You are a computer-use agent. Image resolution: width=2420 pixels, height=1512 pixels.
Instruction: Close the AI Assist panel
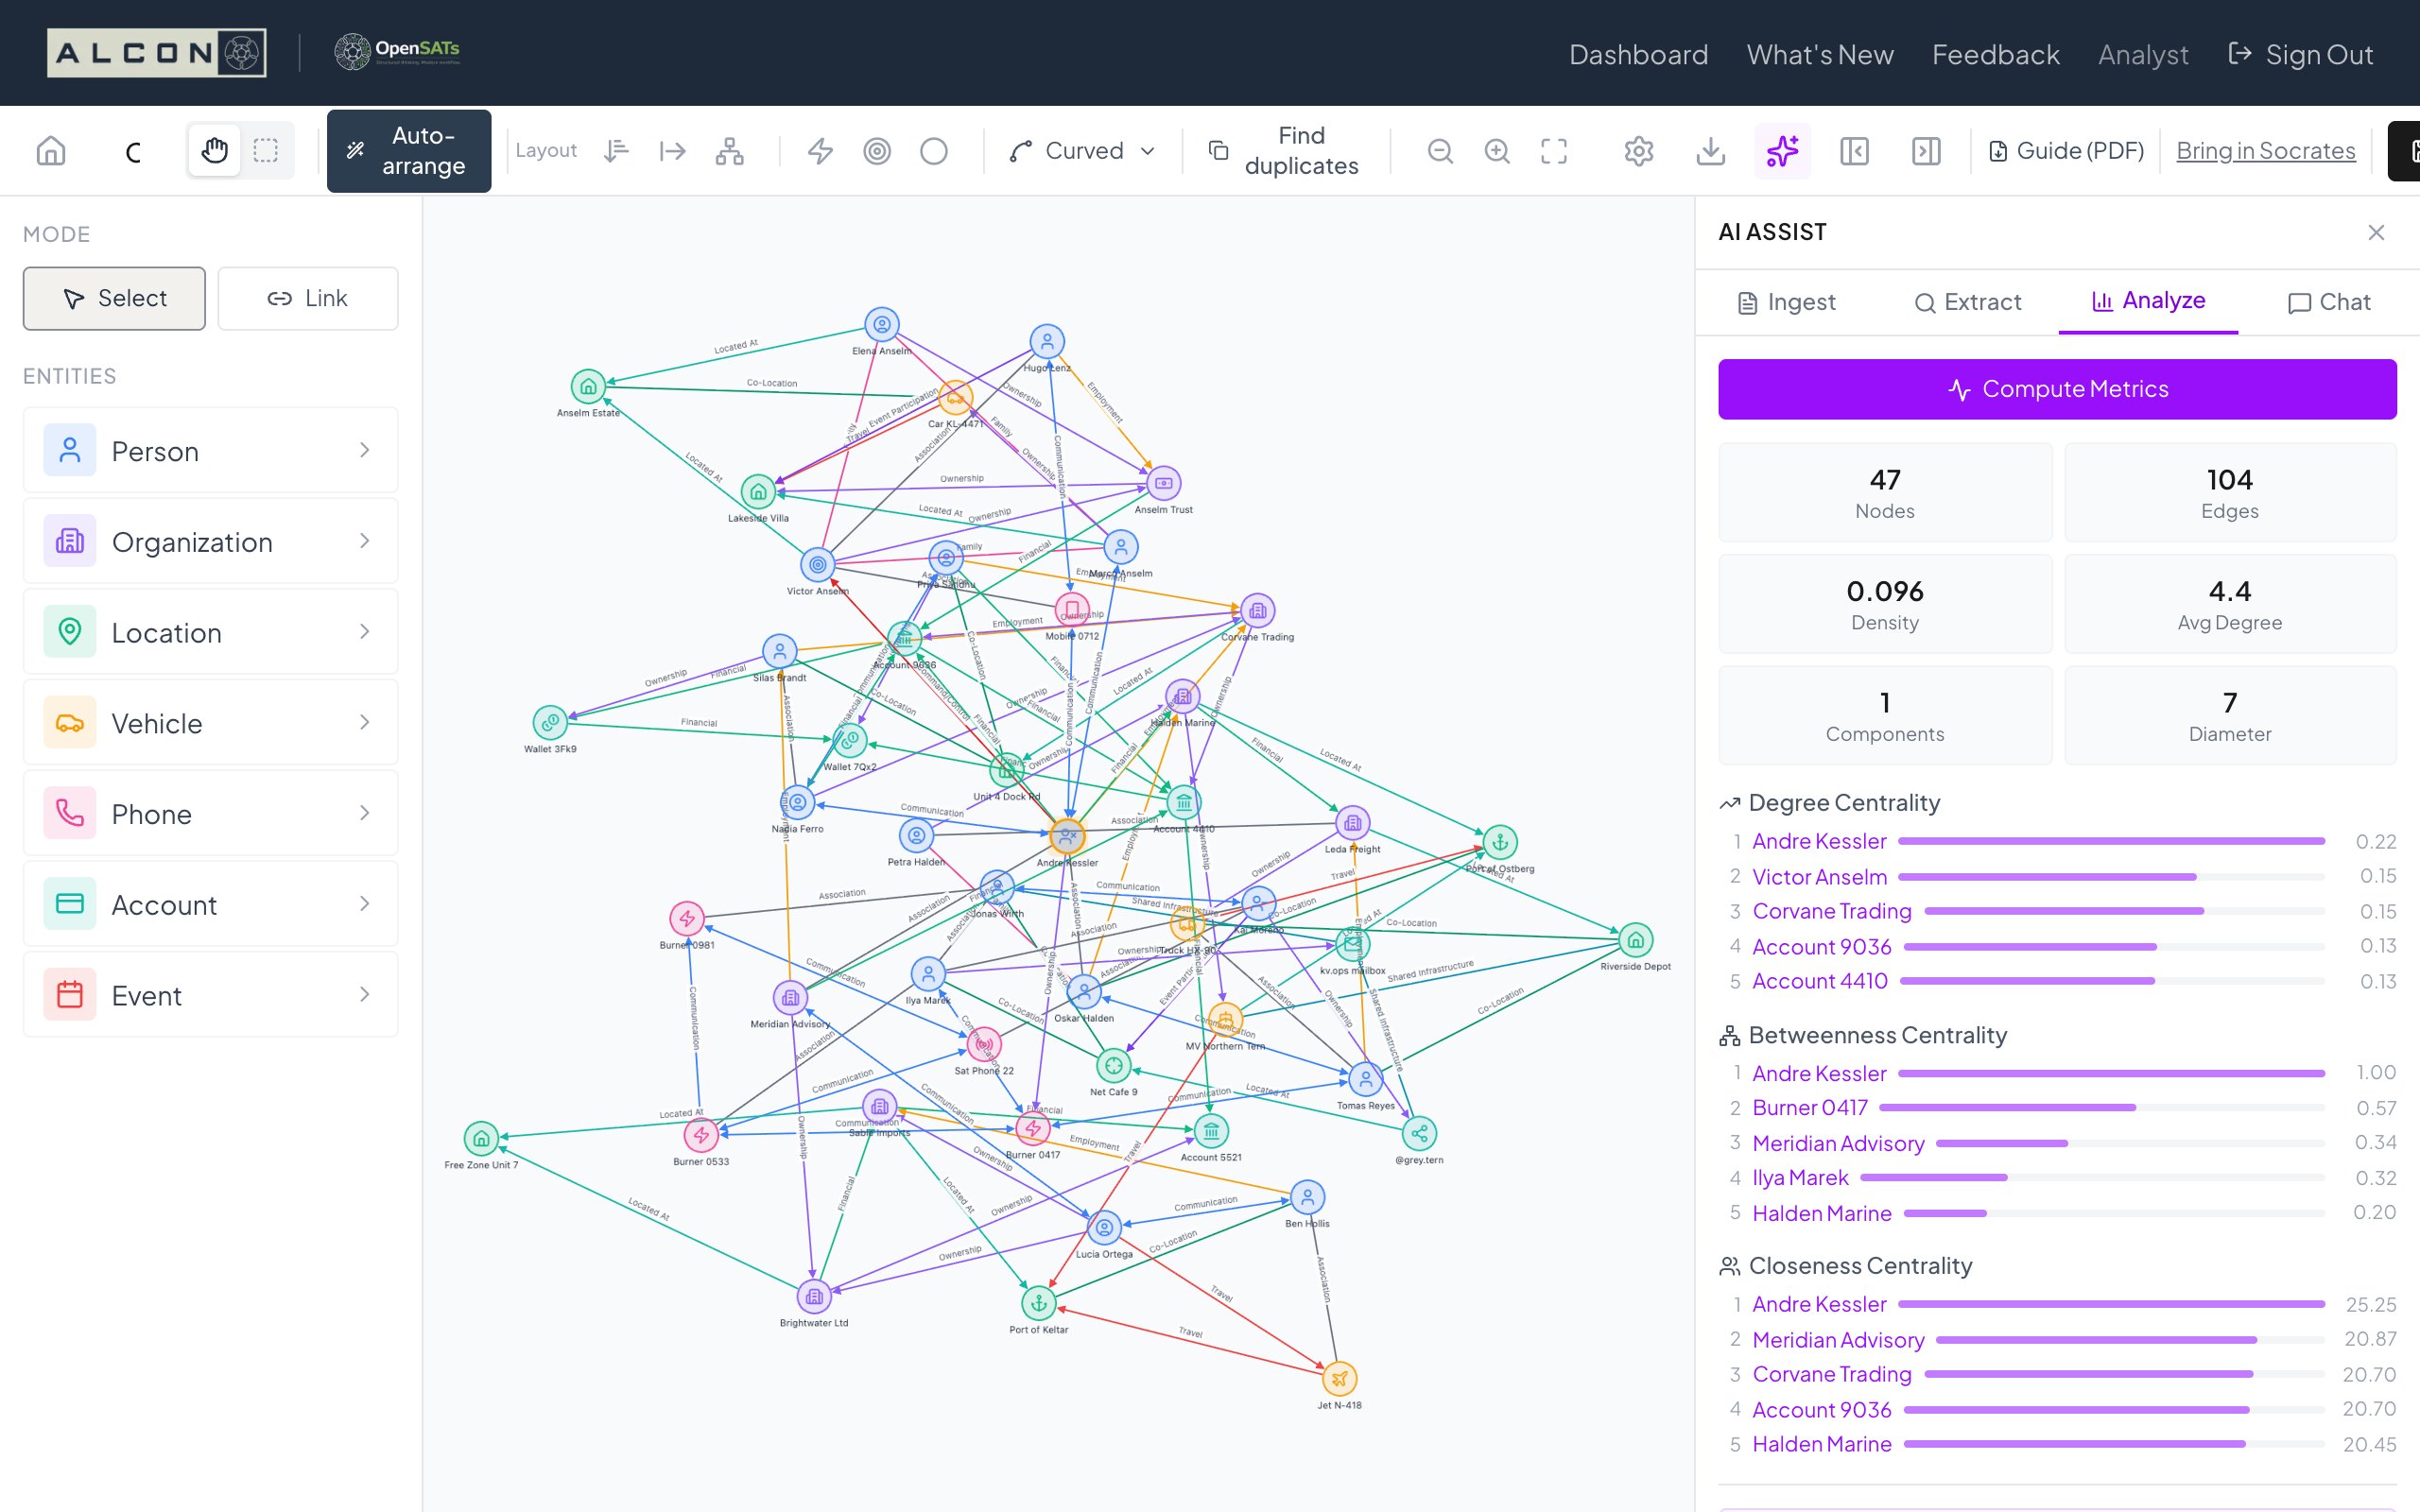click(x=2376, y=232)
